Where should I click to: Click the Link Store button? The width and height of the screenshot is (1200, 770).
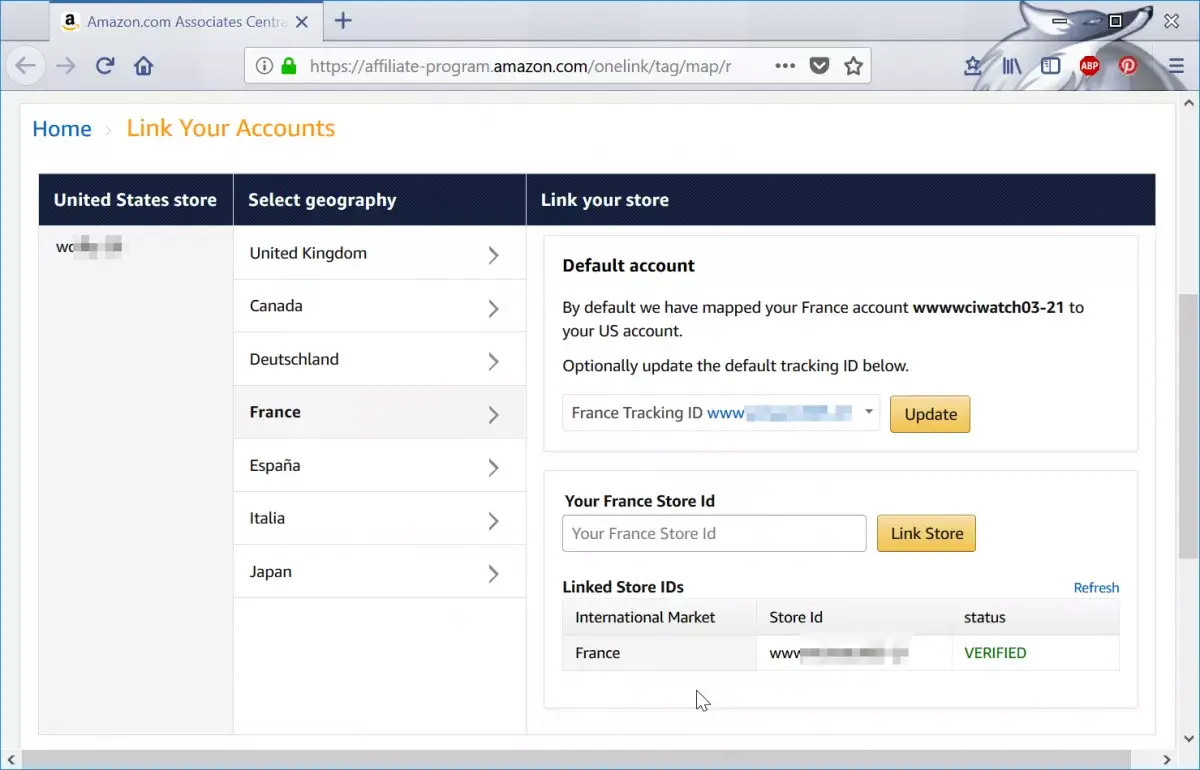click(926, 533)
